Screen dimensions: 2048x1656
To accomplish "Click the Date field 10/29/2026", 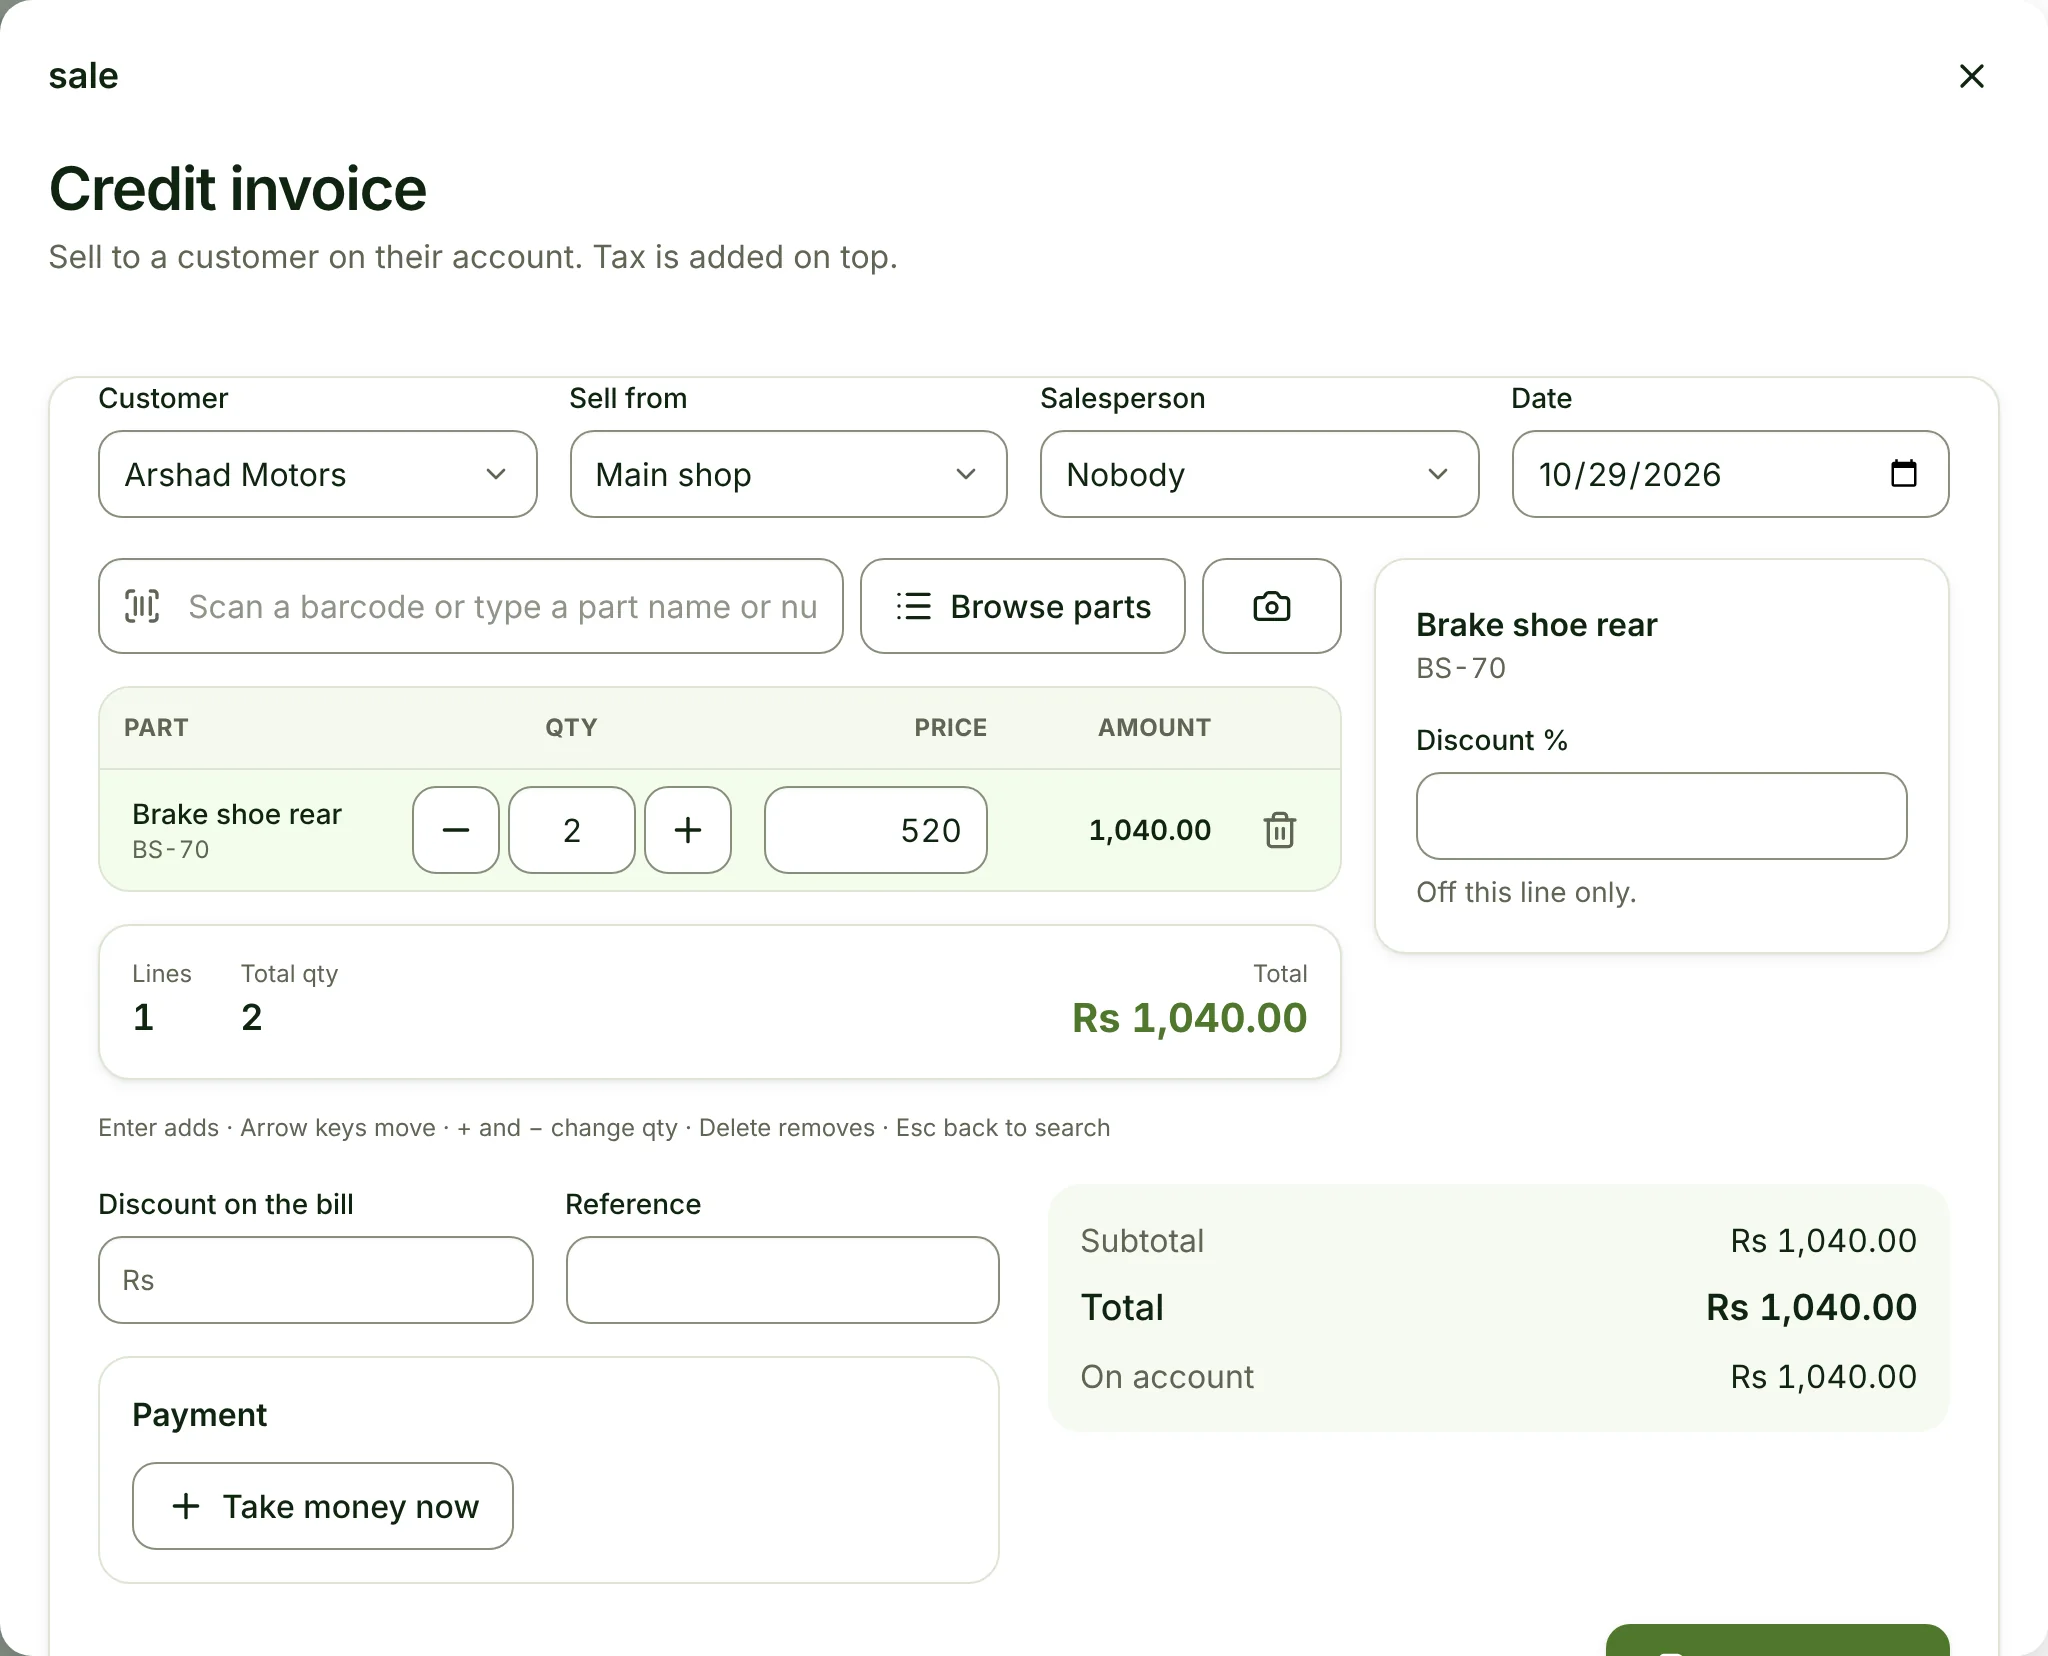I will [1730, 474].
